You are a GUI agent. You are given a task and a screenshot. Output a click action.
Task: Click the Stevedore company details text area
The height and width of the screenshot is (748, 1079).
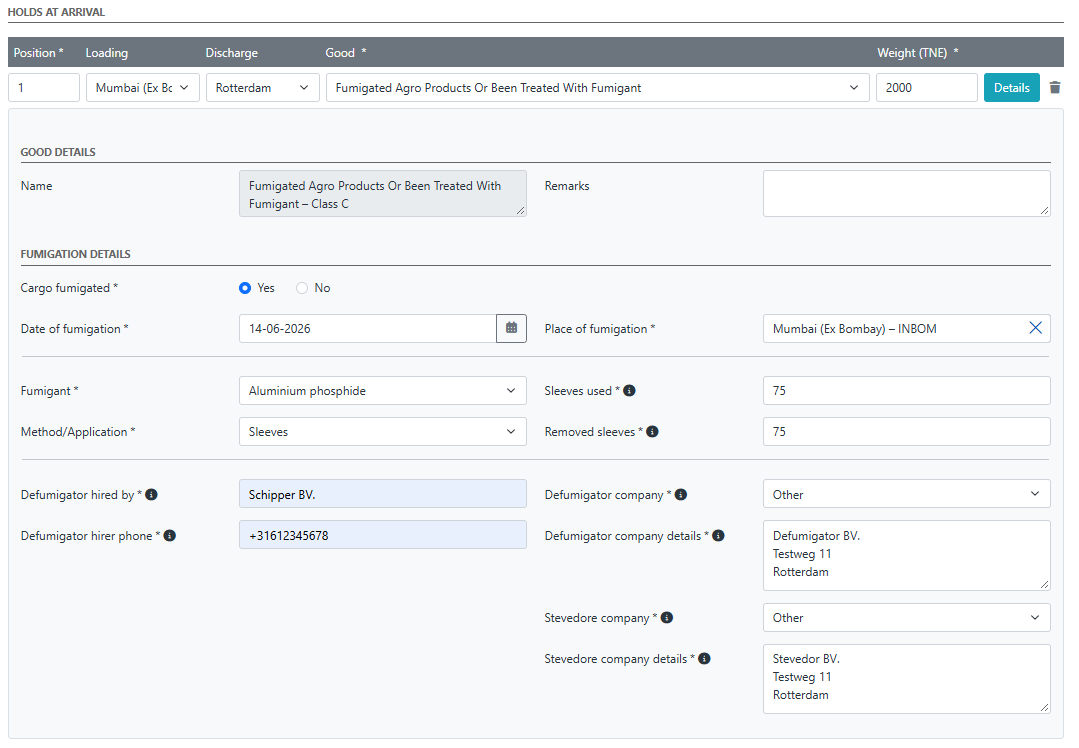tap(906, 678)
